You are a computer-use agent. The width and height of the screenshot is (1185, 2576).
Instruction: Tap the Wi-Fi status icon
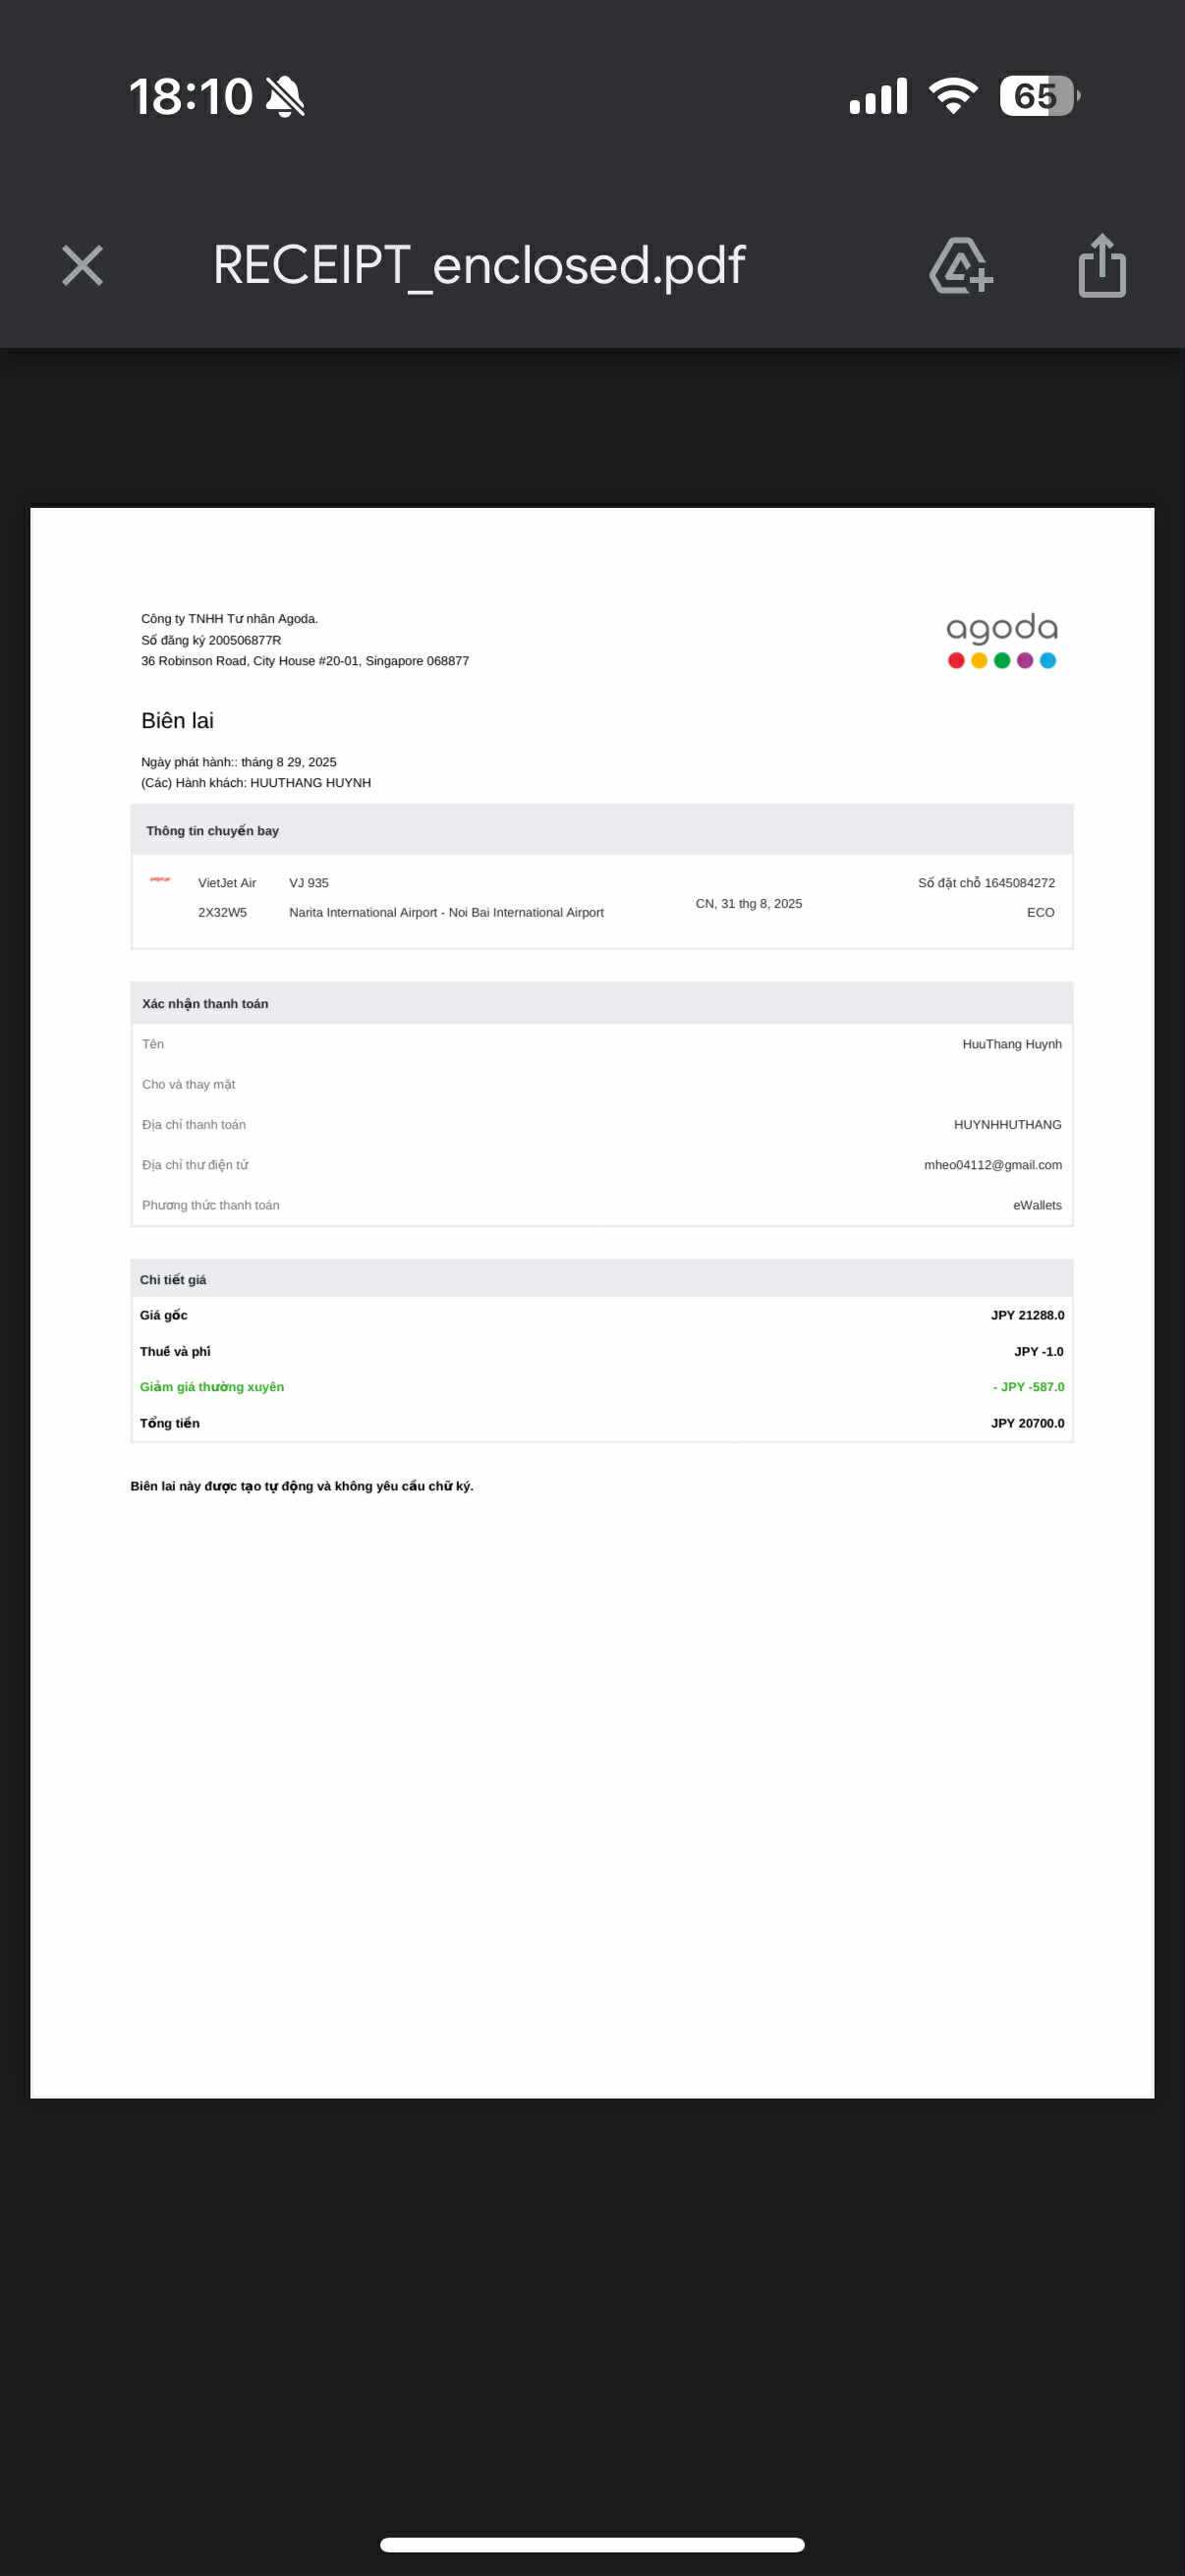pos(953,96)
